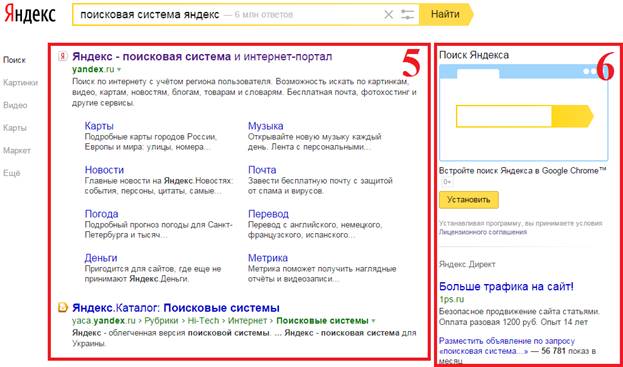
Task: Click the Яндекс logo
Action: pyautogui.click(x=30, y=15)
